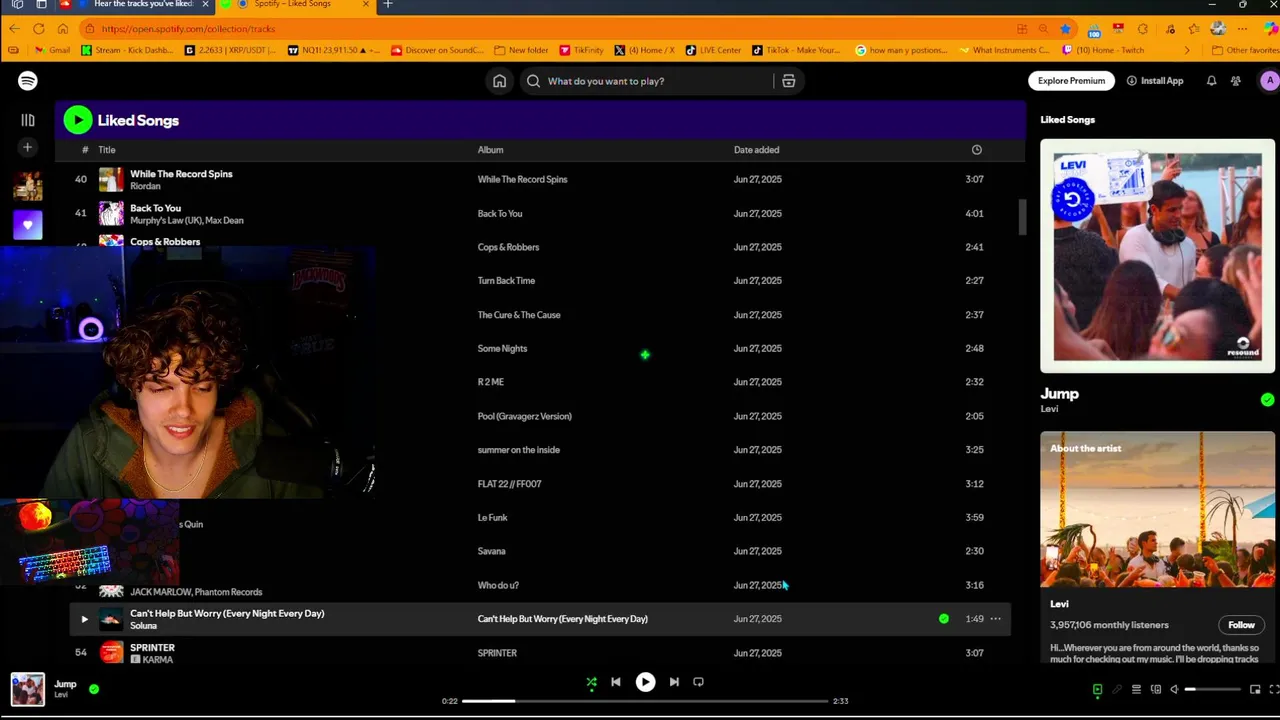Click the Jump album cover in Now Playing panel
1280x720 pixels.
pos(1157,256)
